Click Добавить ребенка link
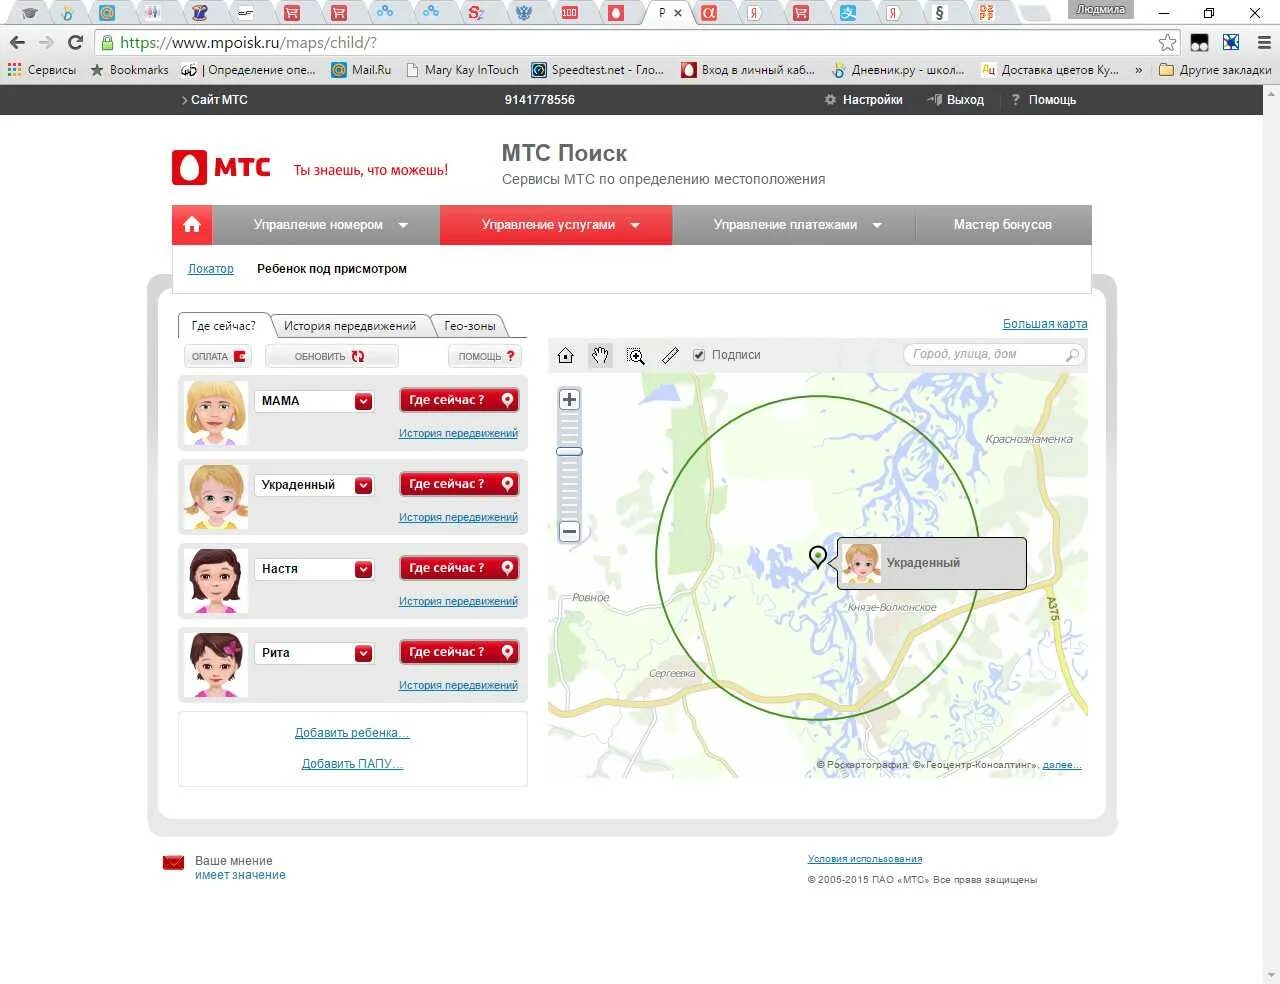The image size is (1280, 984). pyautogui.click(x=352, y=733)
